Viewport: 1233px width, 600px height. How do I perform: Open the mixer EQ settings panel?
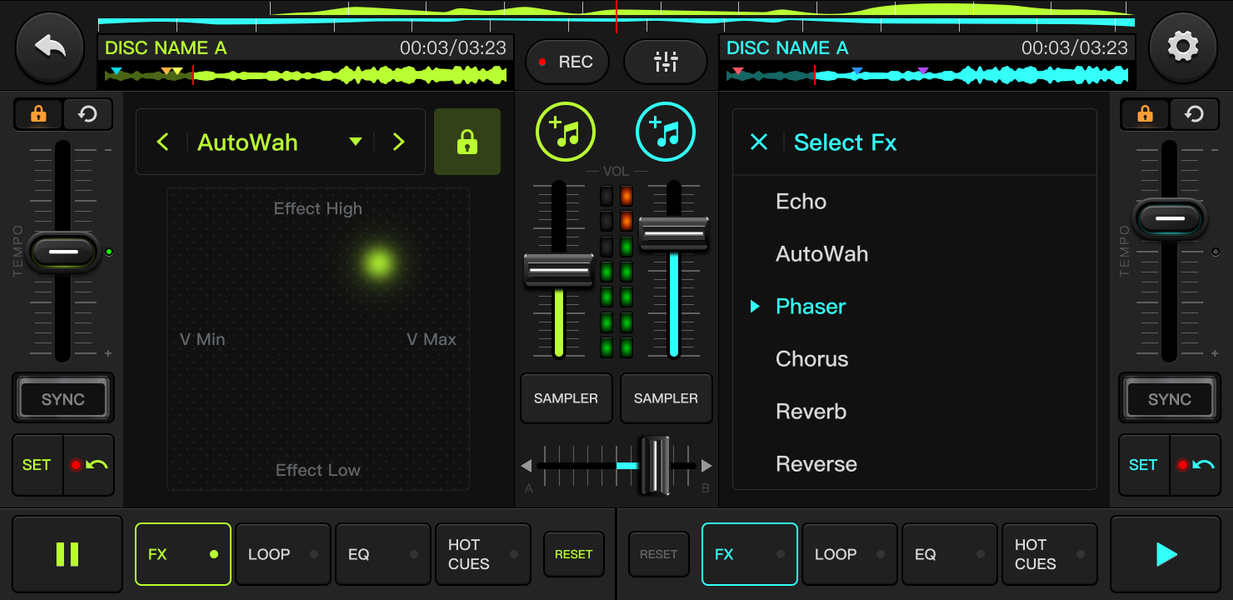click(665, 61)
